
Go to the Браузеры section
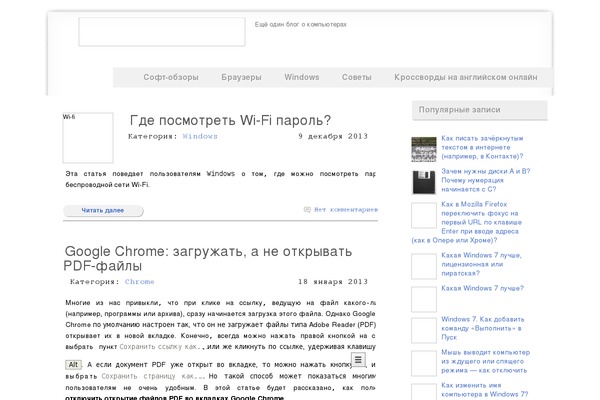241,77
